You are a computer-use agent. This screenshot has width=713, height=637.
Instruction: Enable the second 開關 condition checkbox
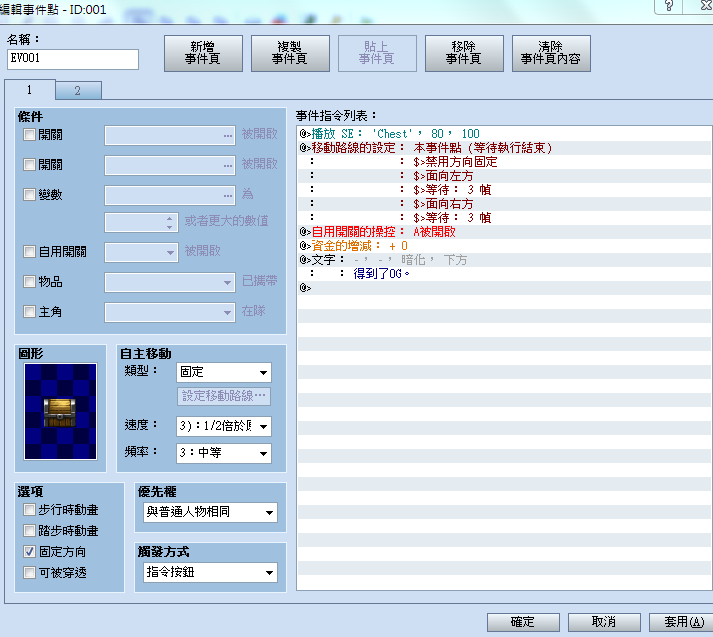(29, 165)
